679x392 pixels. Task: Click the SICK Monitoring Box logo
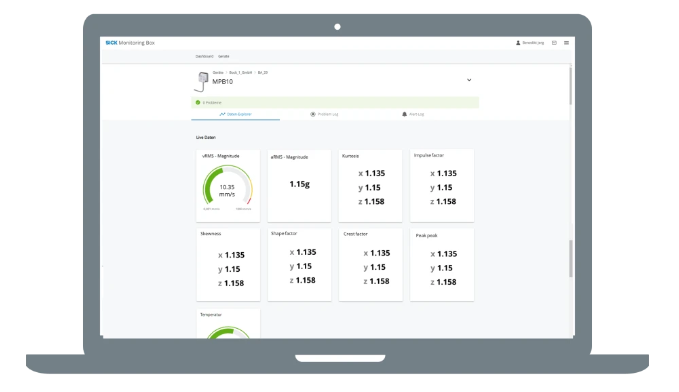point(130,43)
